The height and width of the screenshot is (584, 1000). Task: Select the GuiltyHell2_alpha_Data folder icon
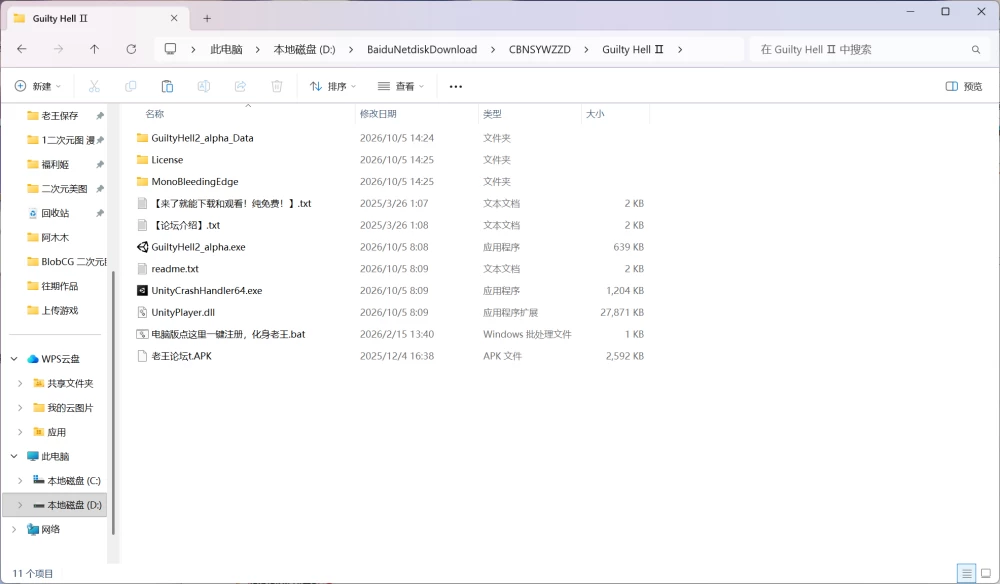pyautogui.click(x=142, y=138)
